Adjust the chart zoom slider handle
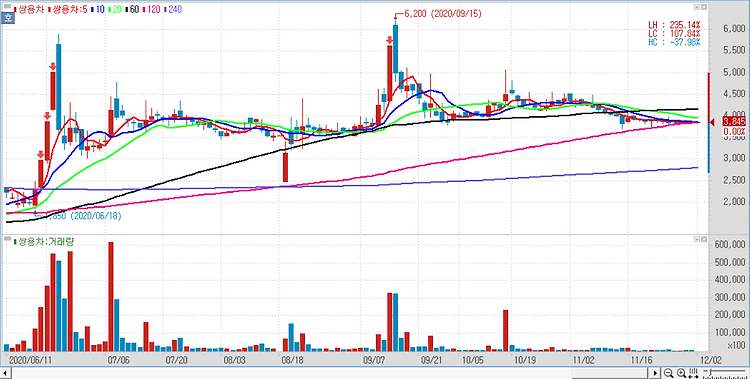The height and width of the screenshot is (379, 750). click(x=711, y=372)
